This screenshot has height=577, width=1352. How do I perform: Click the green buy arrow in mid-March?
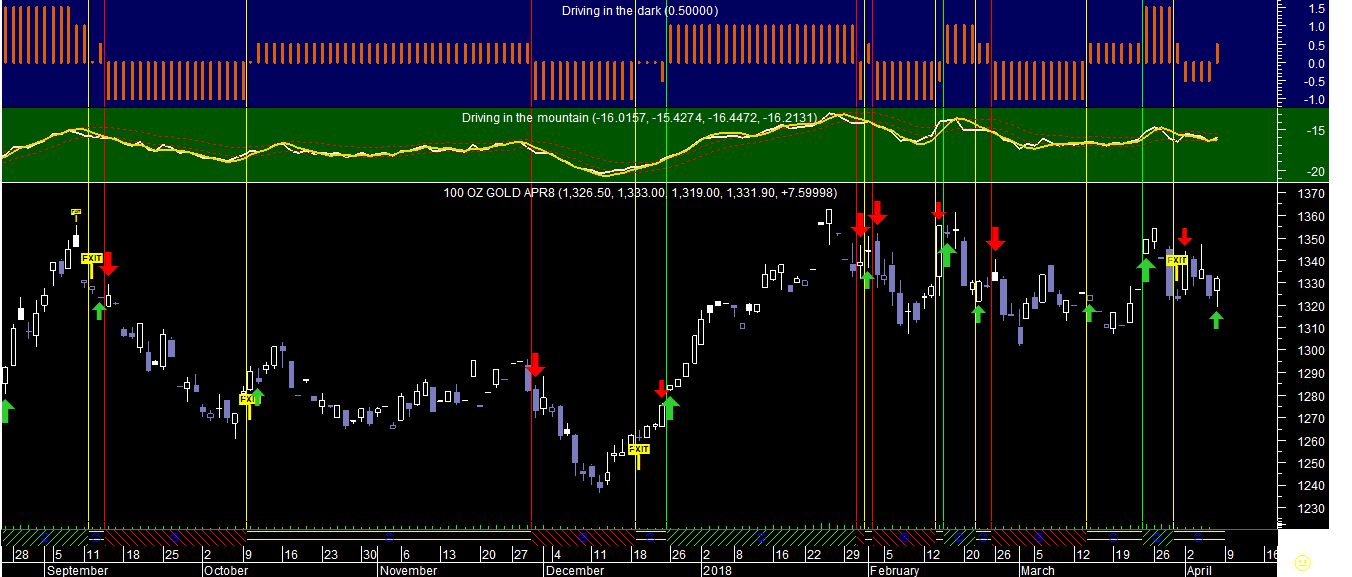point(1090,314)
